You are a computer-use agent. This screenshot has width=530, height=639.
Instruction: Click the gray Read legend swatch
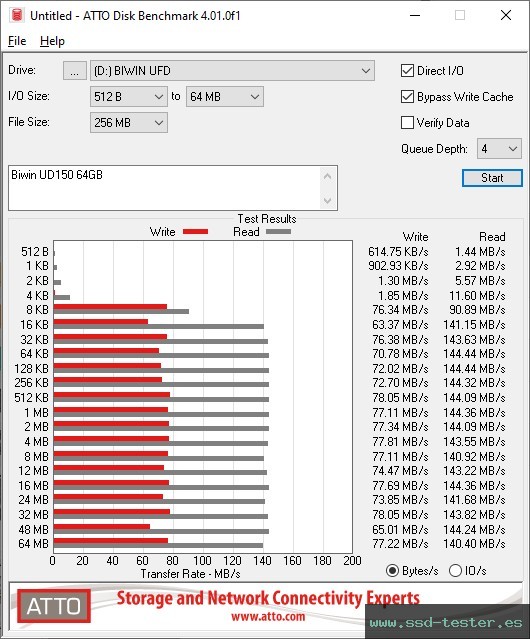point(278,232)
